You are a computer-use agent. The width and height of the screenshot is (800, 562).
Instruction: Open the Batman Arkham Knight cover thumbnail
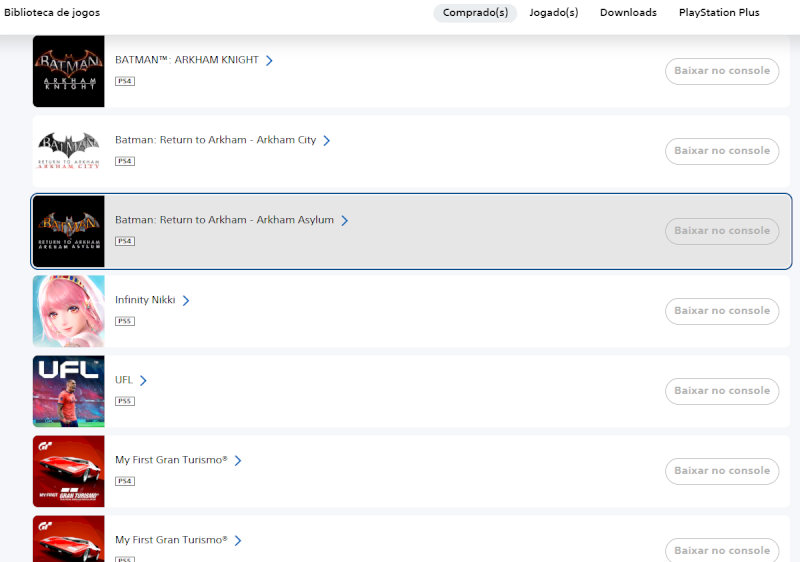(69, 71)
